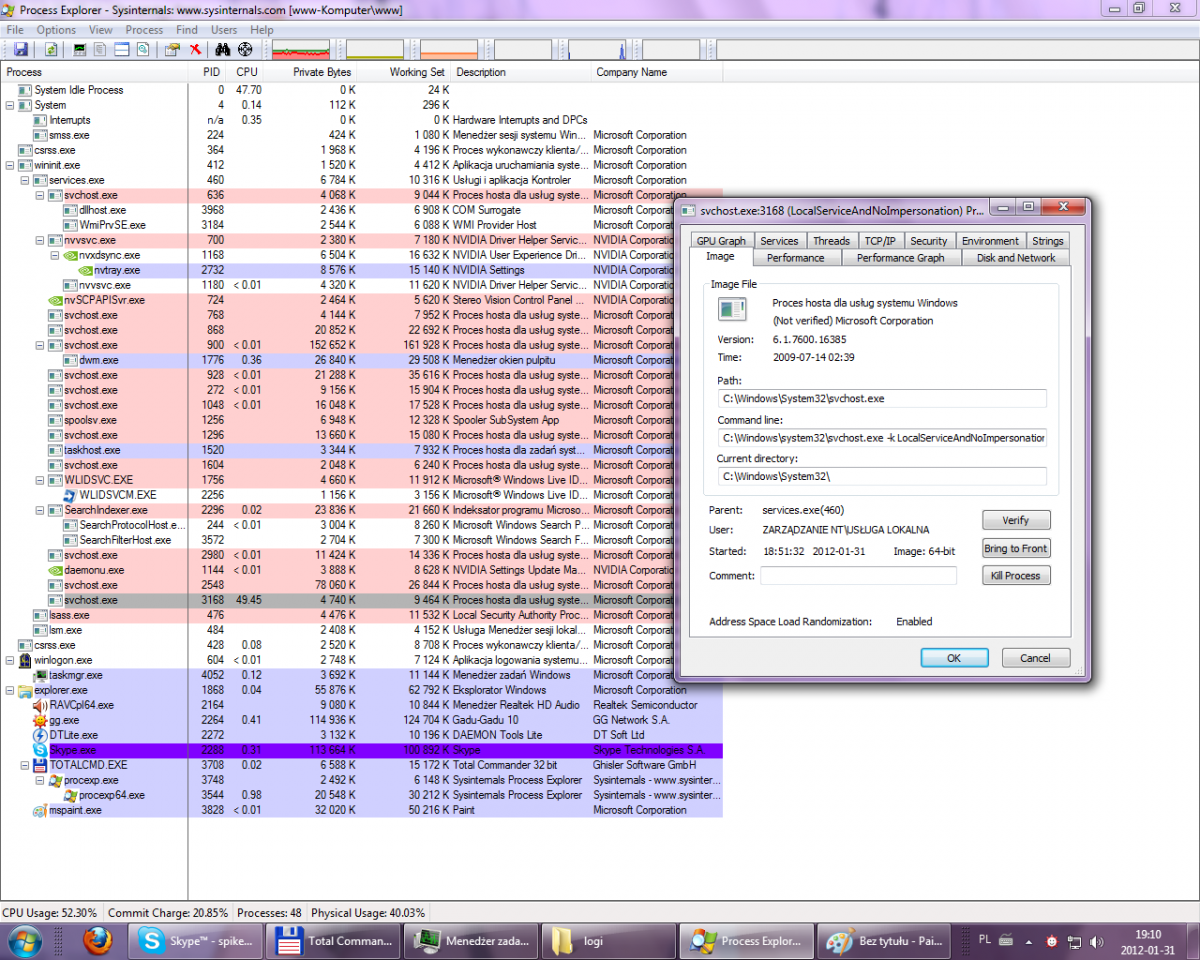Click the explorer.exe folder icon

click(26, 690)
